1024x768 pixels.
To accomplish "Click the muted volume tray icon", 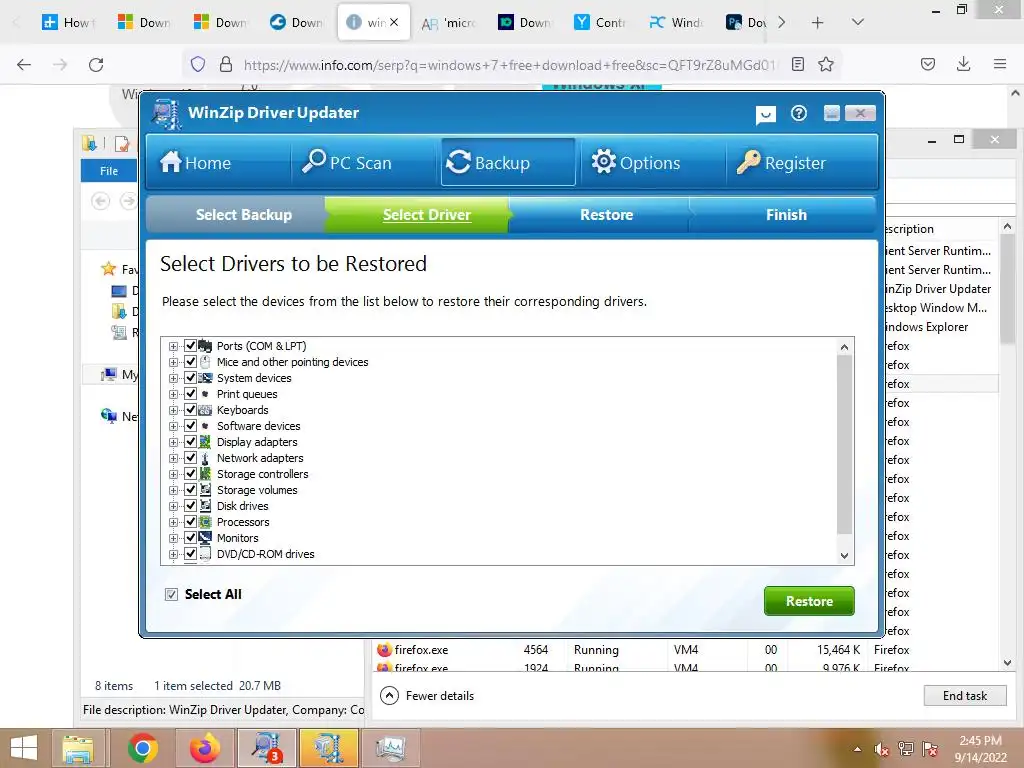I will tap(881, 748).
